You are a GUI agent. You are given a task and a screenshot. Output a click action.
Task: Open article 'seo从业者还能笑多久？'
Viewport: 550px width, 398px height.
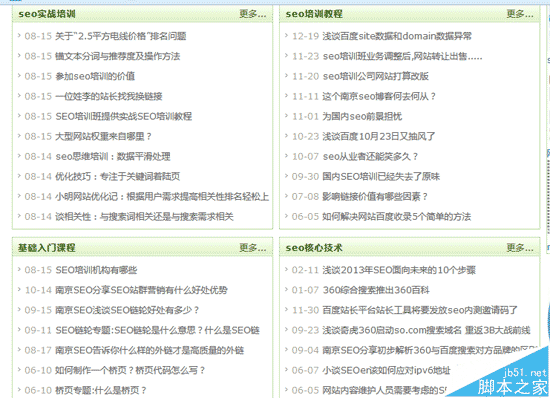370,156
